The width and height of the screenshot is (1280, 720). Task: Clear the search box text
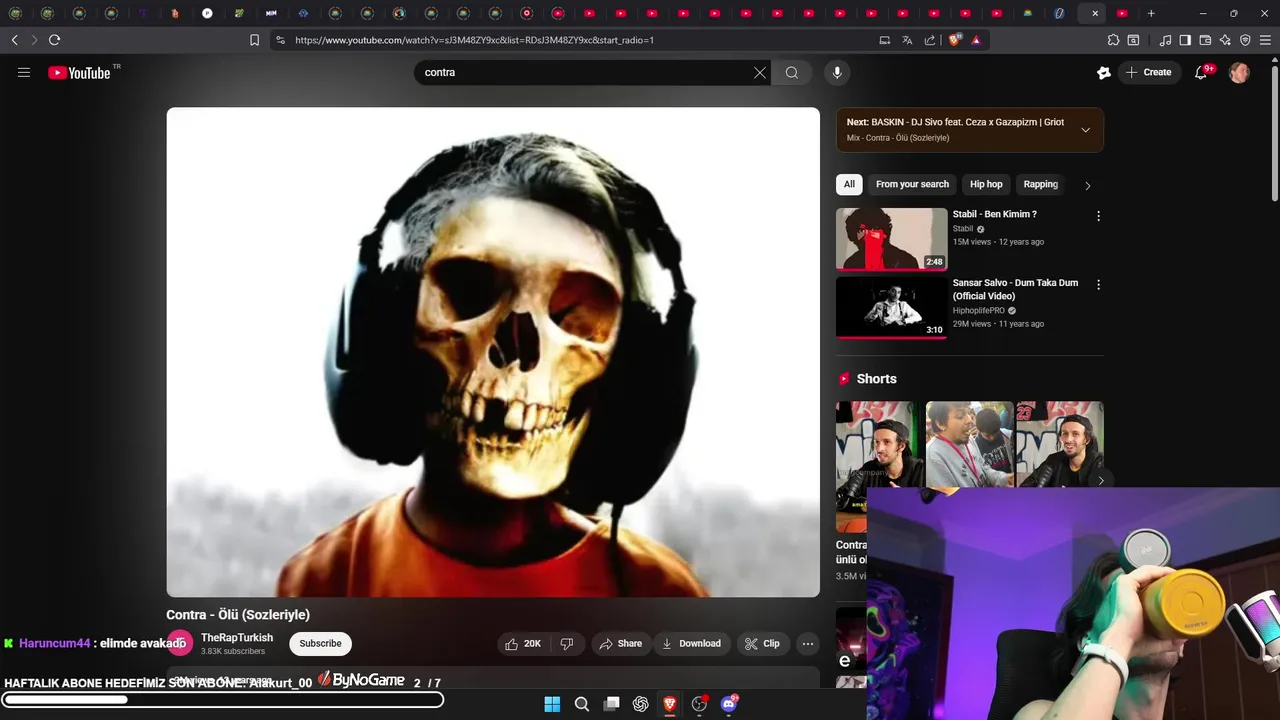click(760, 72)
